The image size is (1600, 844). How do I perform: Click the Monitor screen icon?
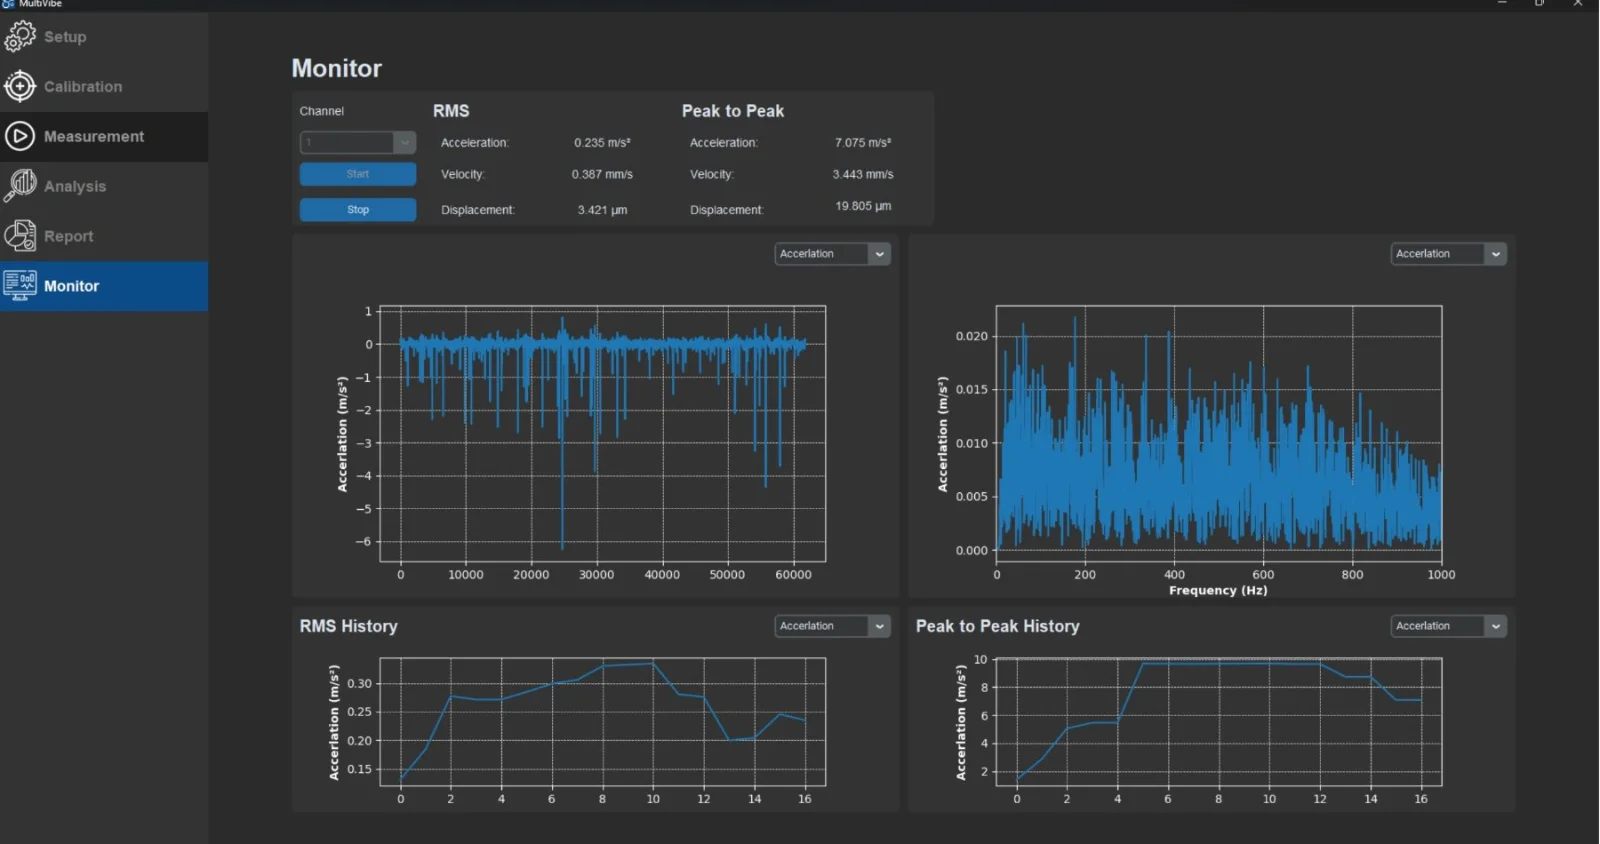20,286
